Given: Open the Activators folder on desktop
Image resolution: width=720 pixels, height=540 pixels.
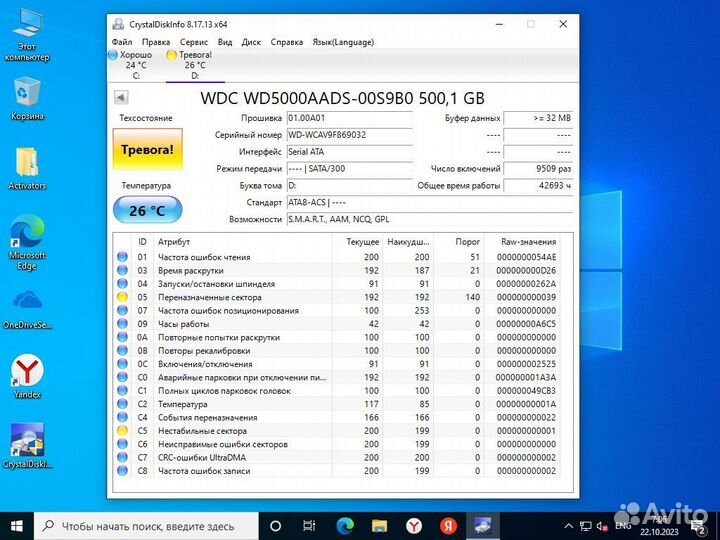Looking at the screenshot, I should coord(27,168).
